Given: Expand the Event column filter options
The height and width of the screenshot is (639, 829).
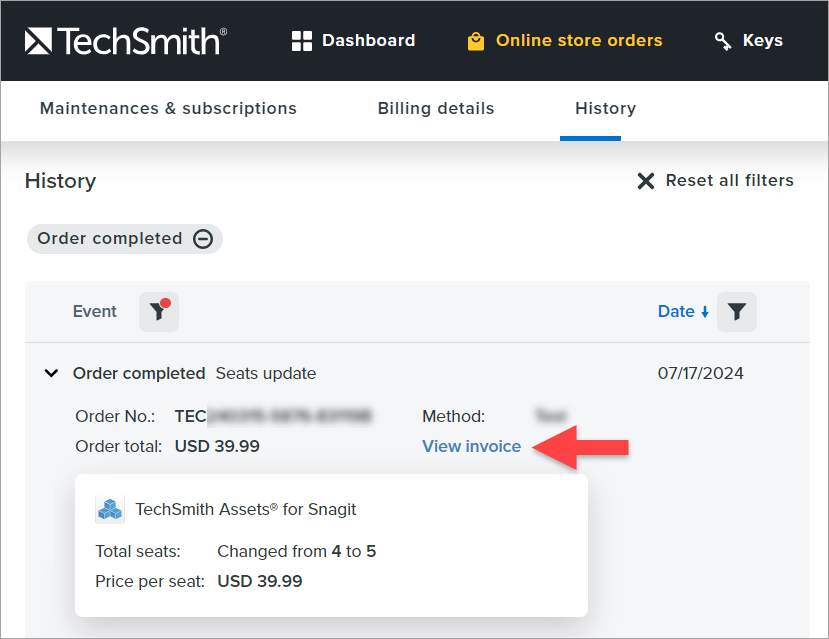Looking at the screenshot, I should [x=158, y=311].
